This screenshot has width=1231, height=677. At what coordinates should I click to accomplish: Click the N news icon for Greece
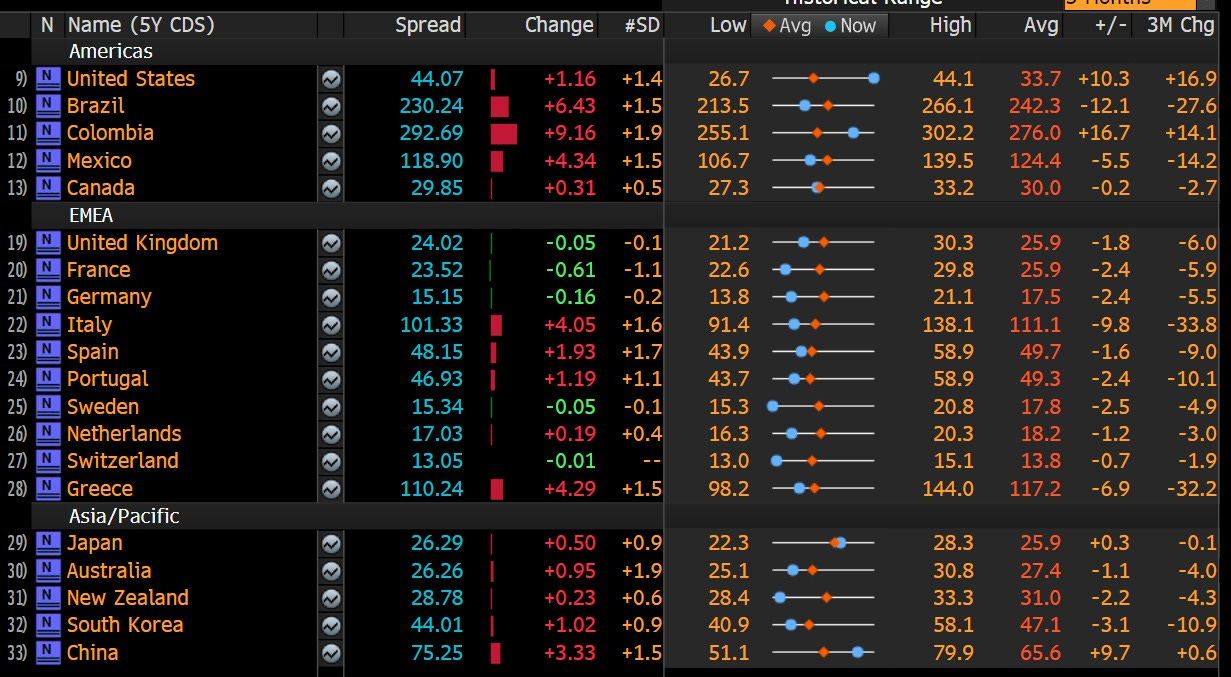pos(47,489)
